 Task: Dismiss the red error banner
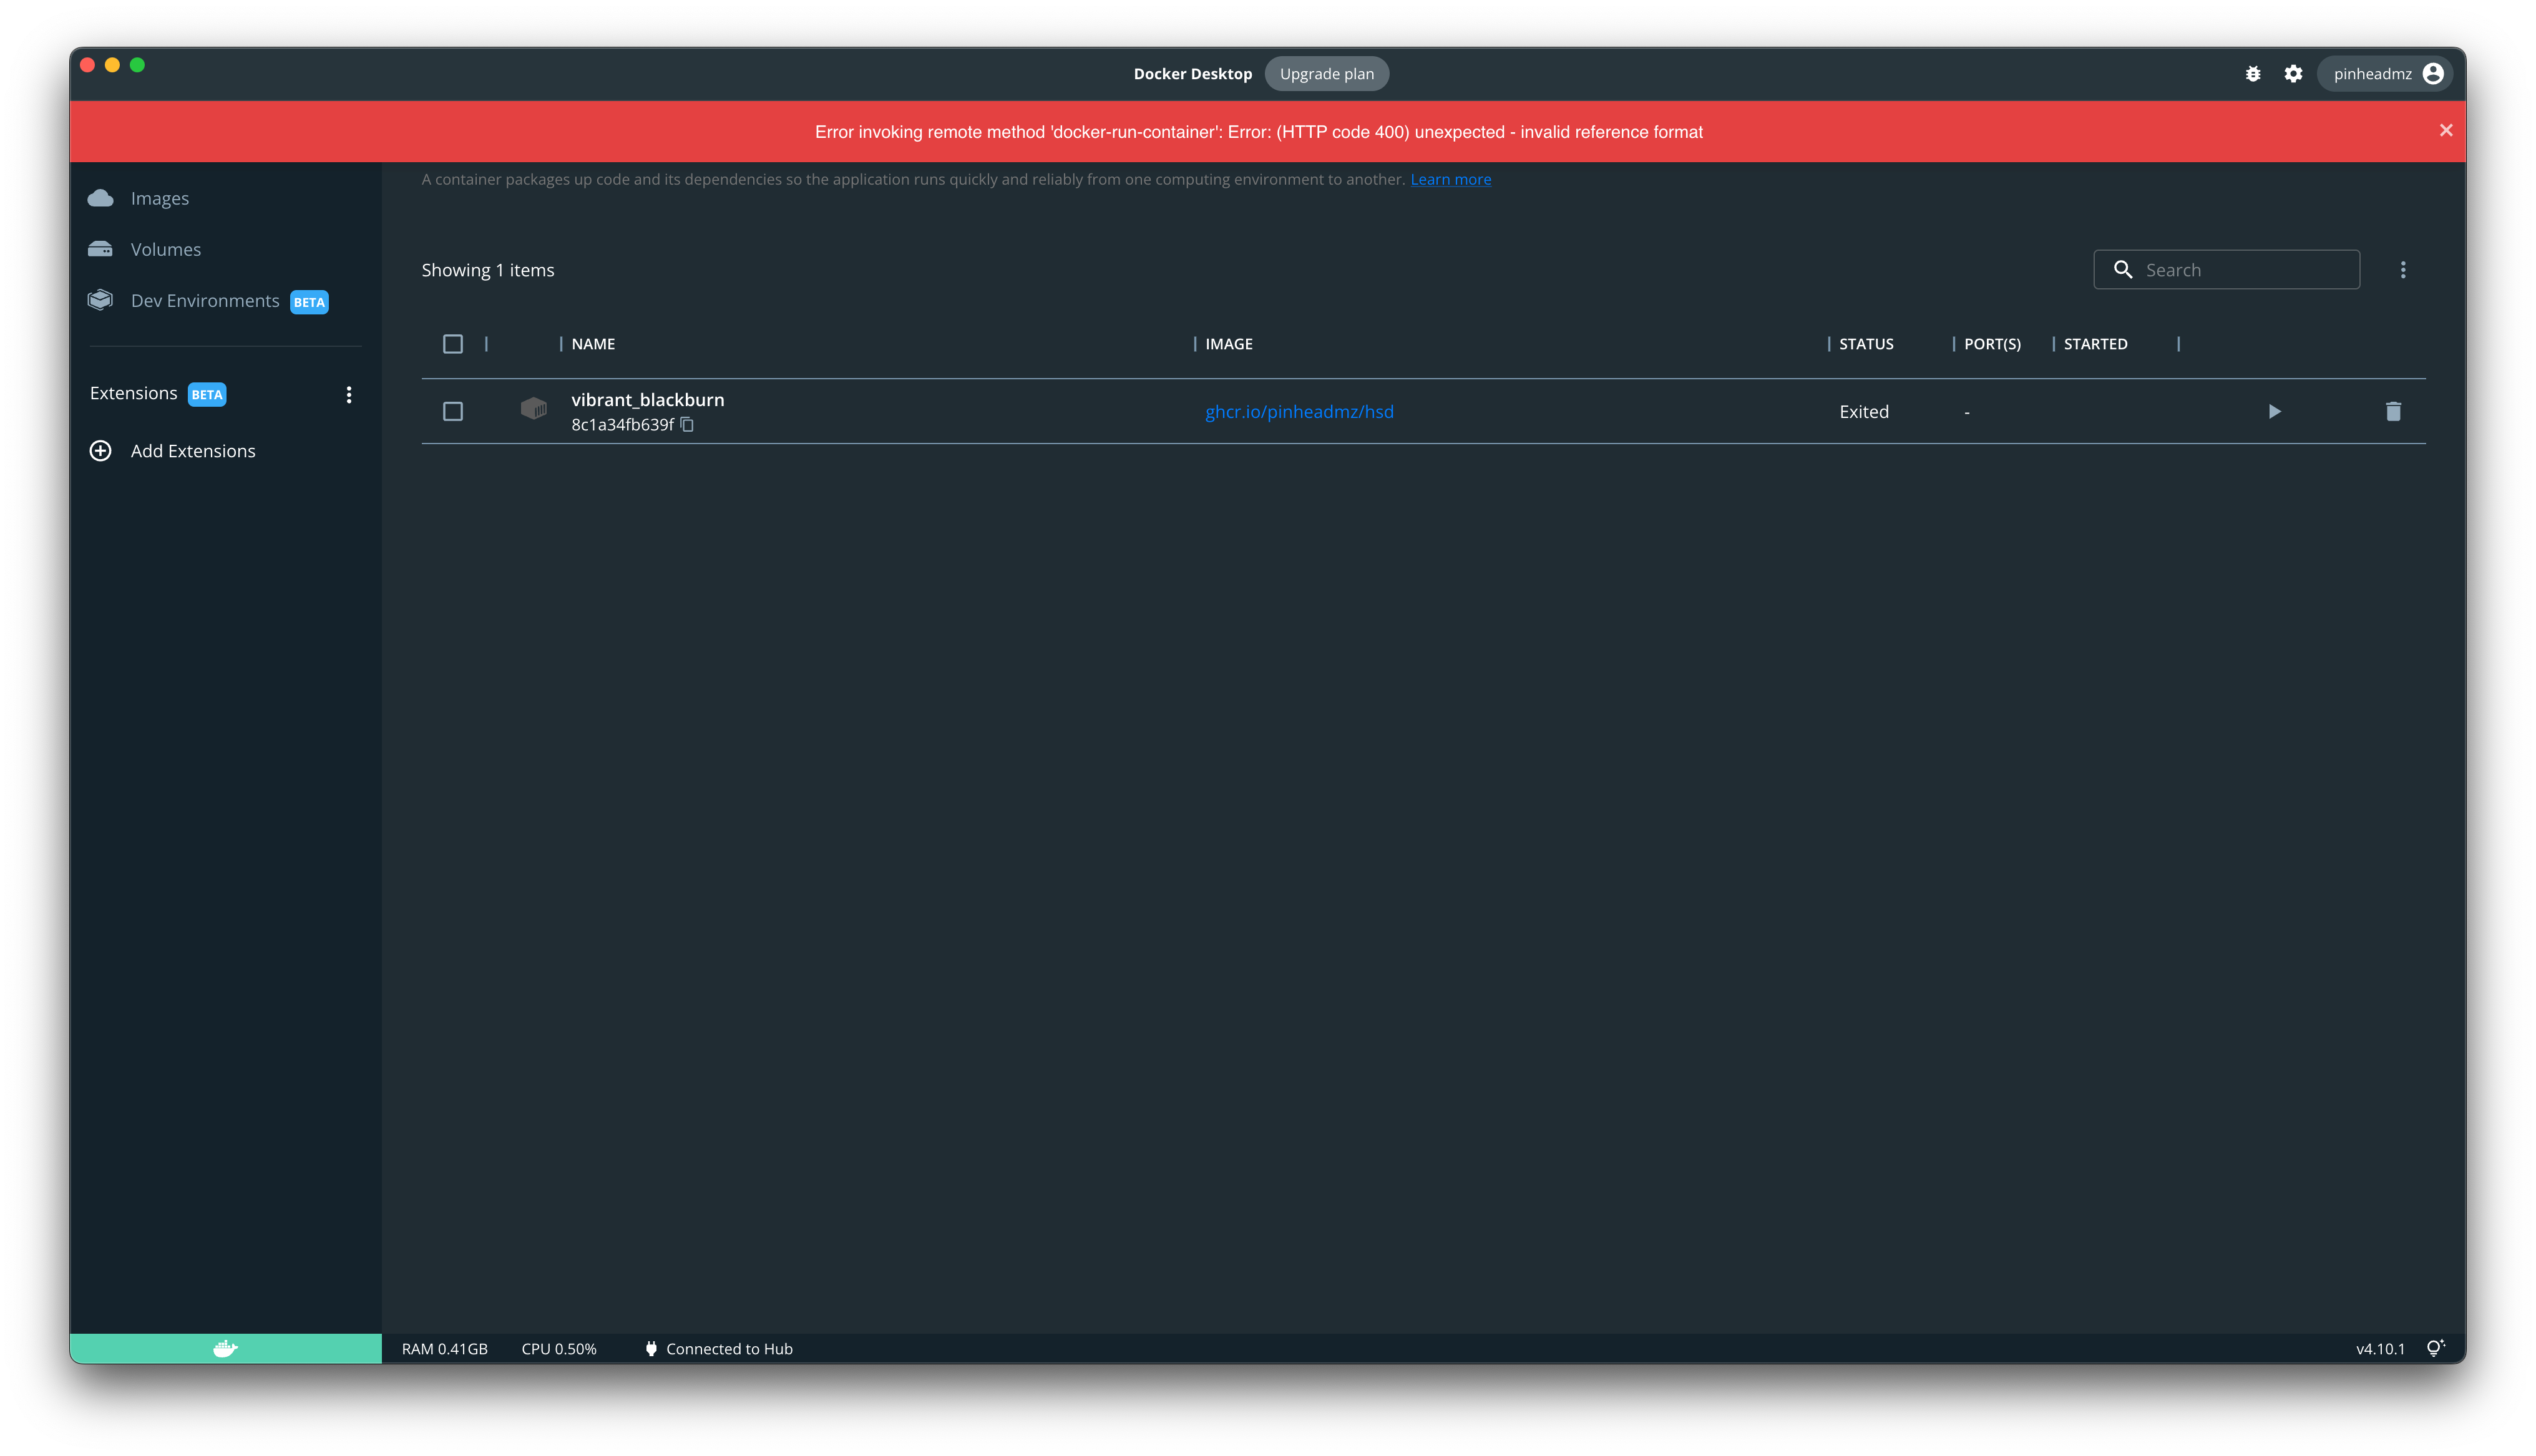click(2446, 131)
